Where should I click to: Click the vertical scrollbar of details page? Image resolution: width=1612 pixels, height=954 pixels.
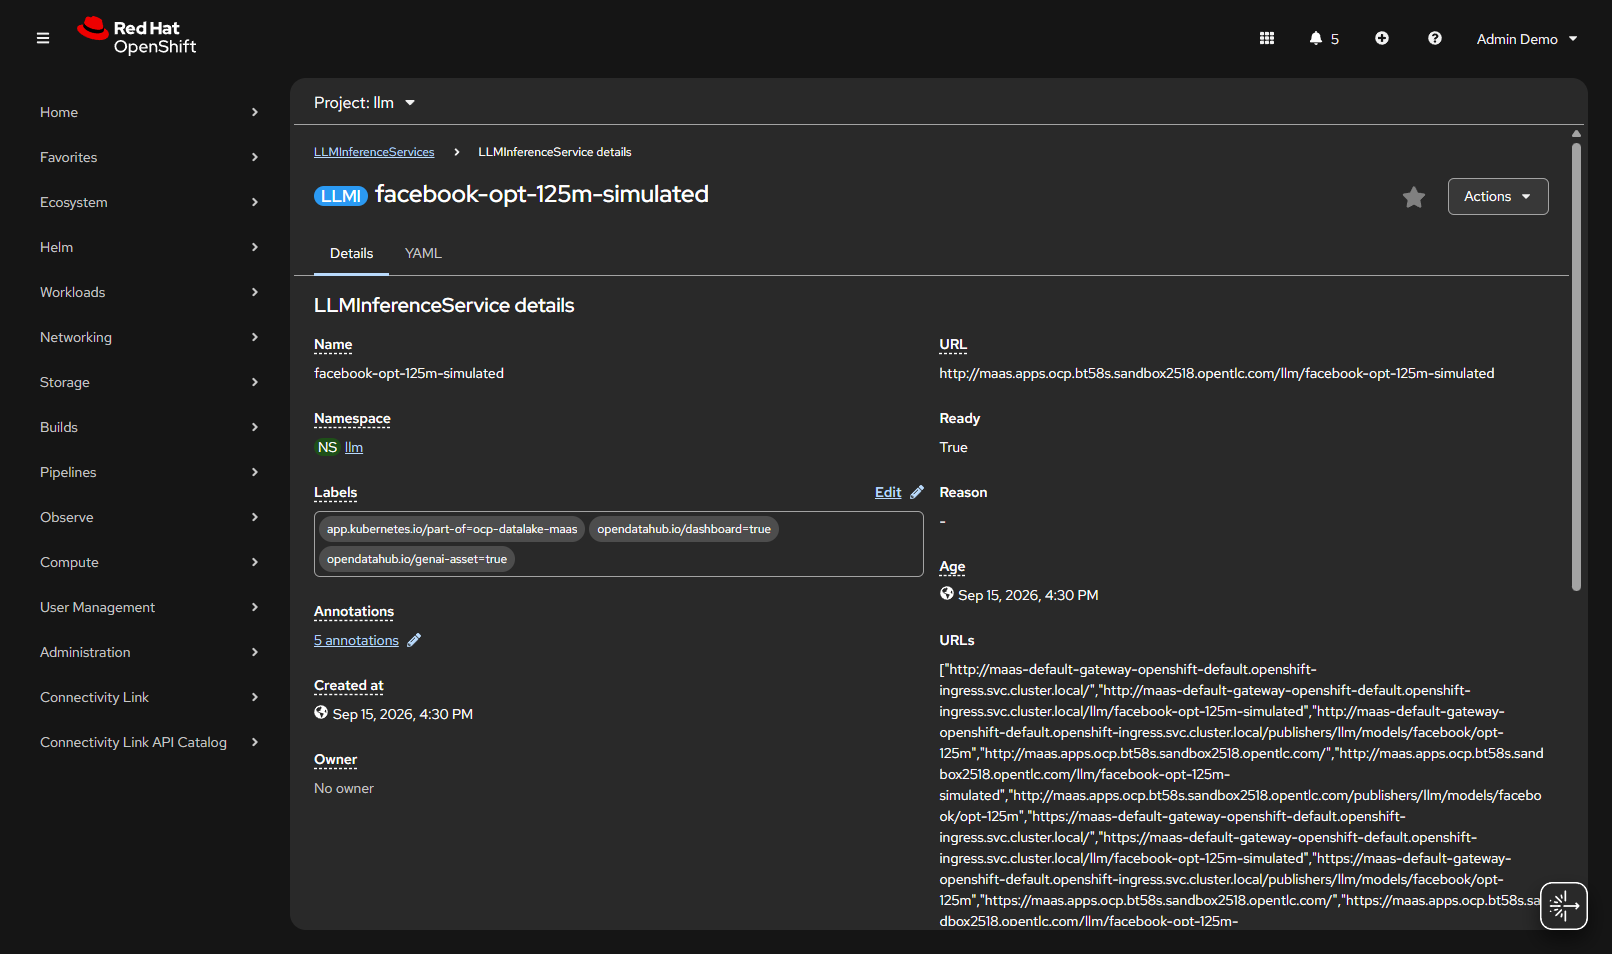pos(1576,366)
